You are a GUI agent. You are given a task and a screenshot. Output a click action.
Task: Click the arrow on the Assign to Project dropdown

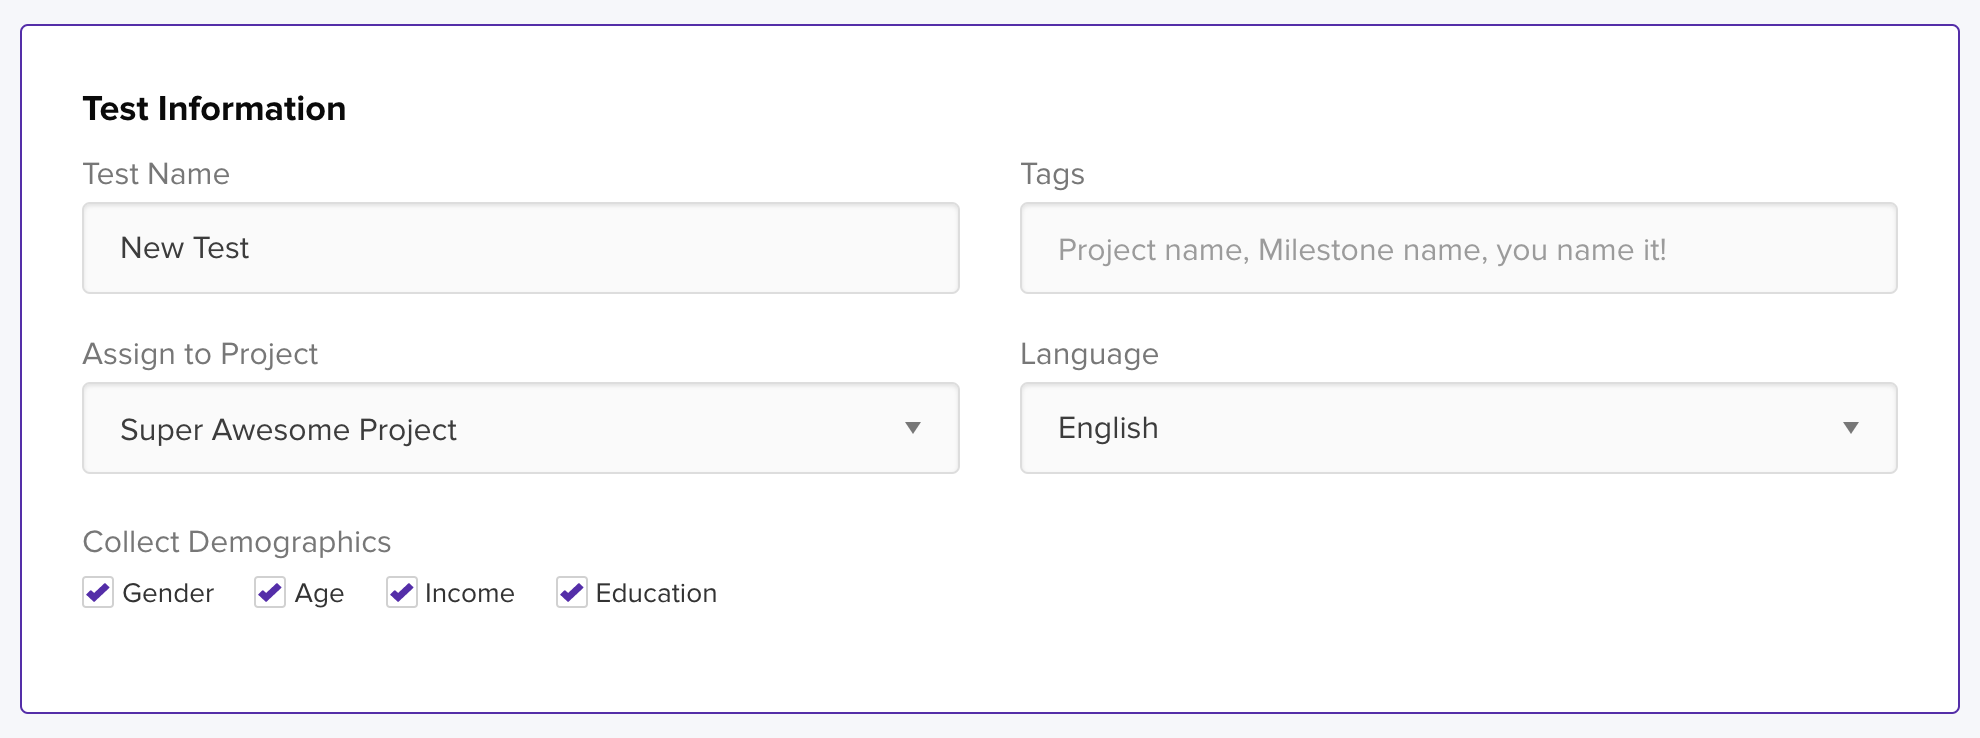912,428
